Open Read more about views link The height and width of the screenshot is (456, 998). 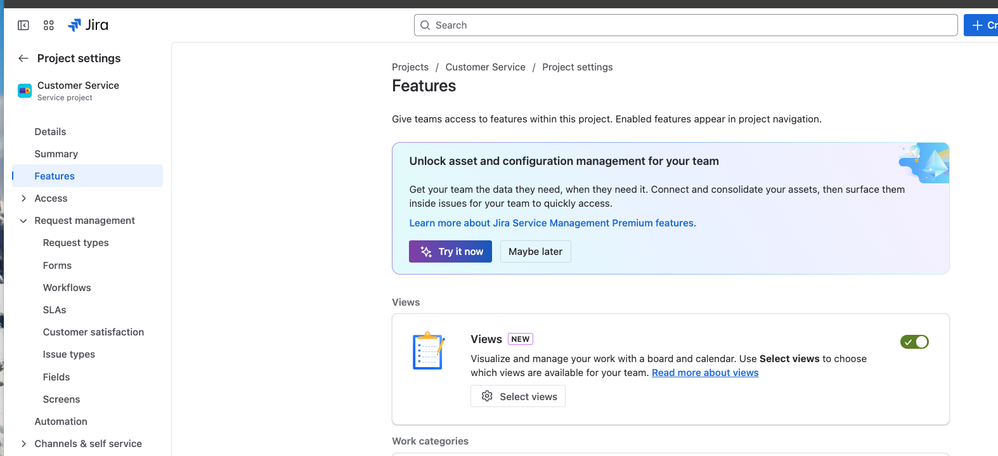click(705, 373)
